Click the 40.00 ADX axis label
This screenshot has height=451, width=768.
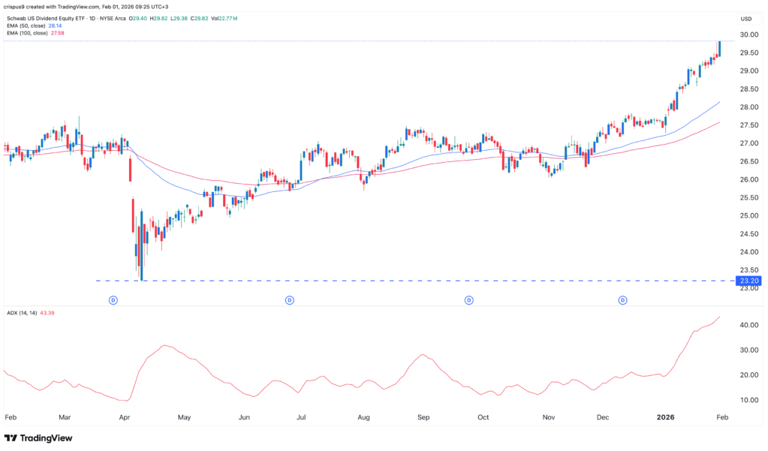pos(749,325)
